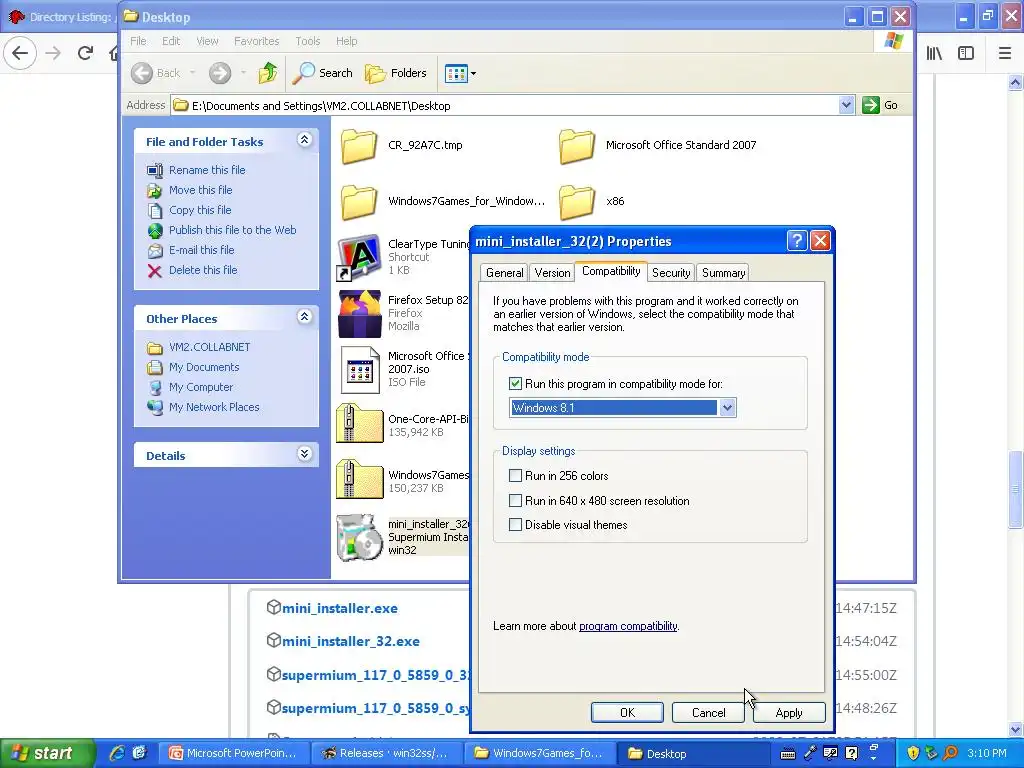Collapse the Other Places panel
Viewport: 1024px width, 768px height.
tap(304, 317)
